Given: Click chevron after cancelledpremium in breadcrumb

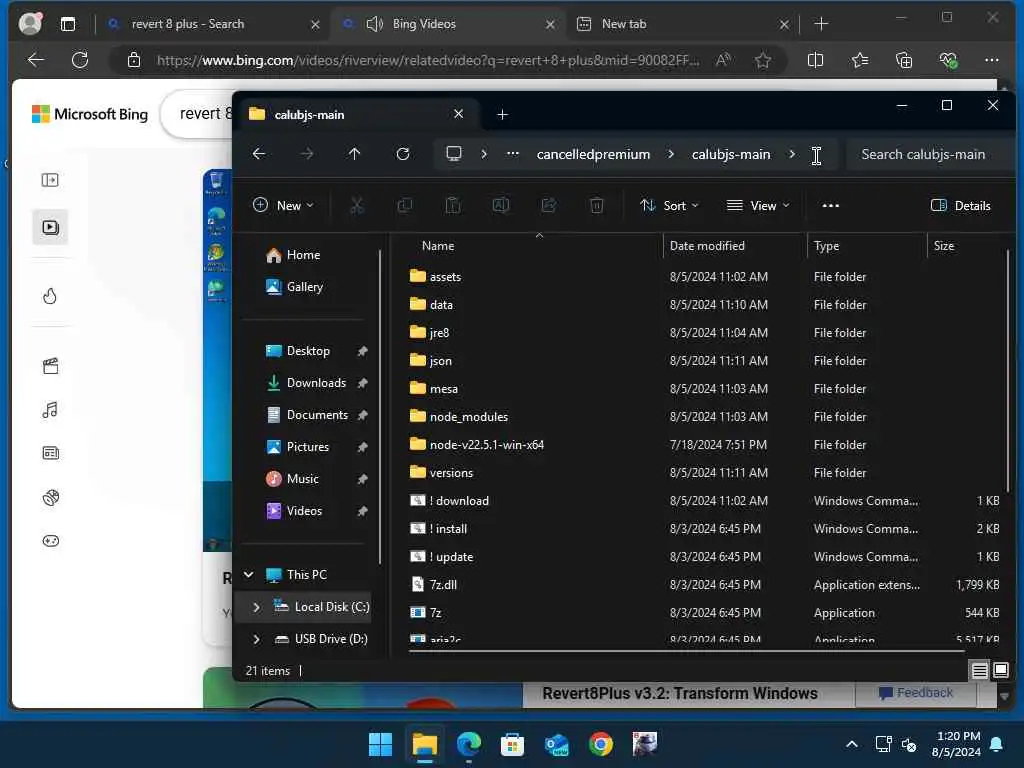Looking at the screenshot, I should 671,154.
